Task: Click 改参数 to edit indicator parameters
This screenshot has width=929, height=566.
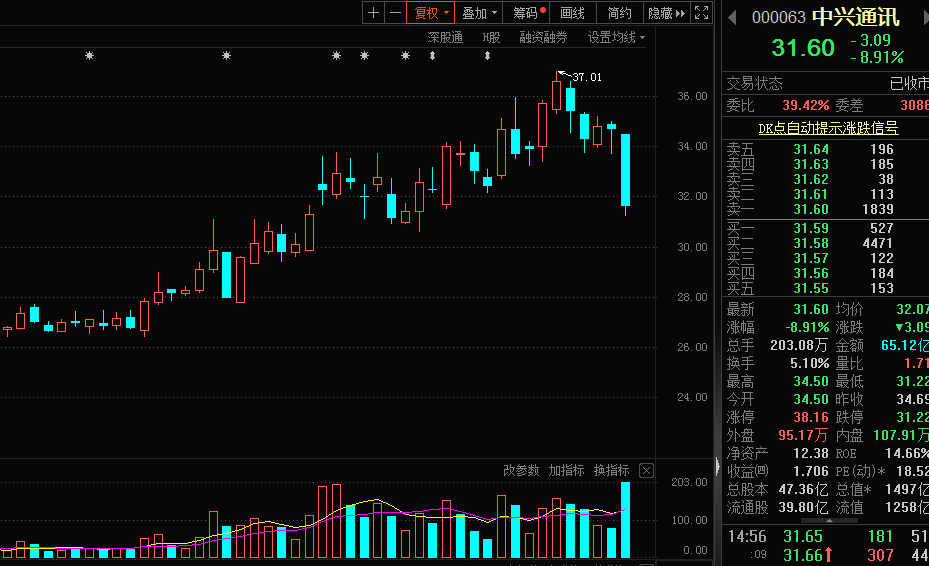Action: 521,471
